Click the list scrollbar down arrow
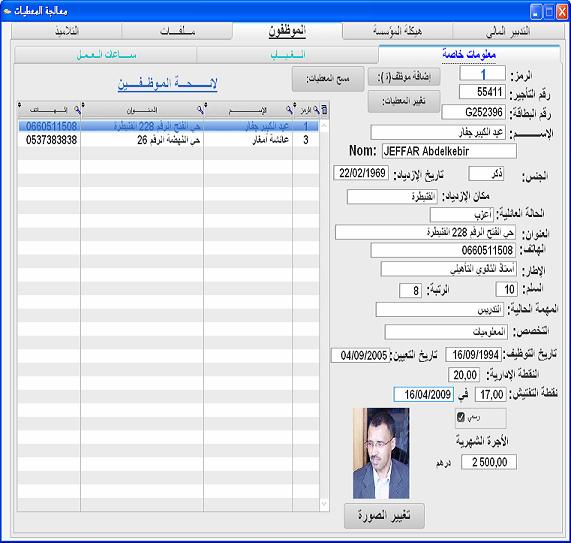 pos(324,504)
